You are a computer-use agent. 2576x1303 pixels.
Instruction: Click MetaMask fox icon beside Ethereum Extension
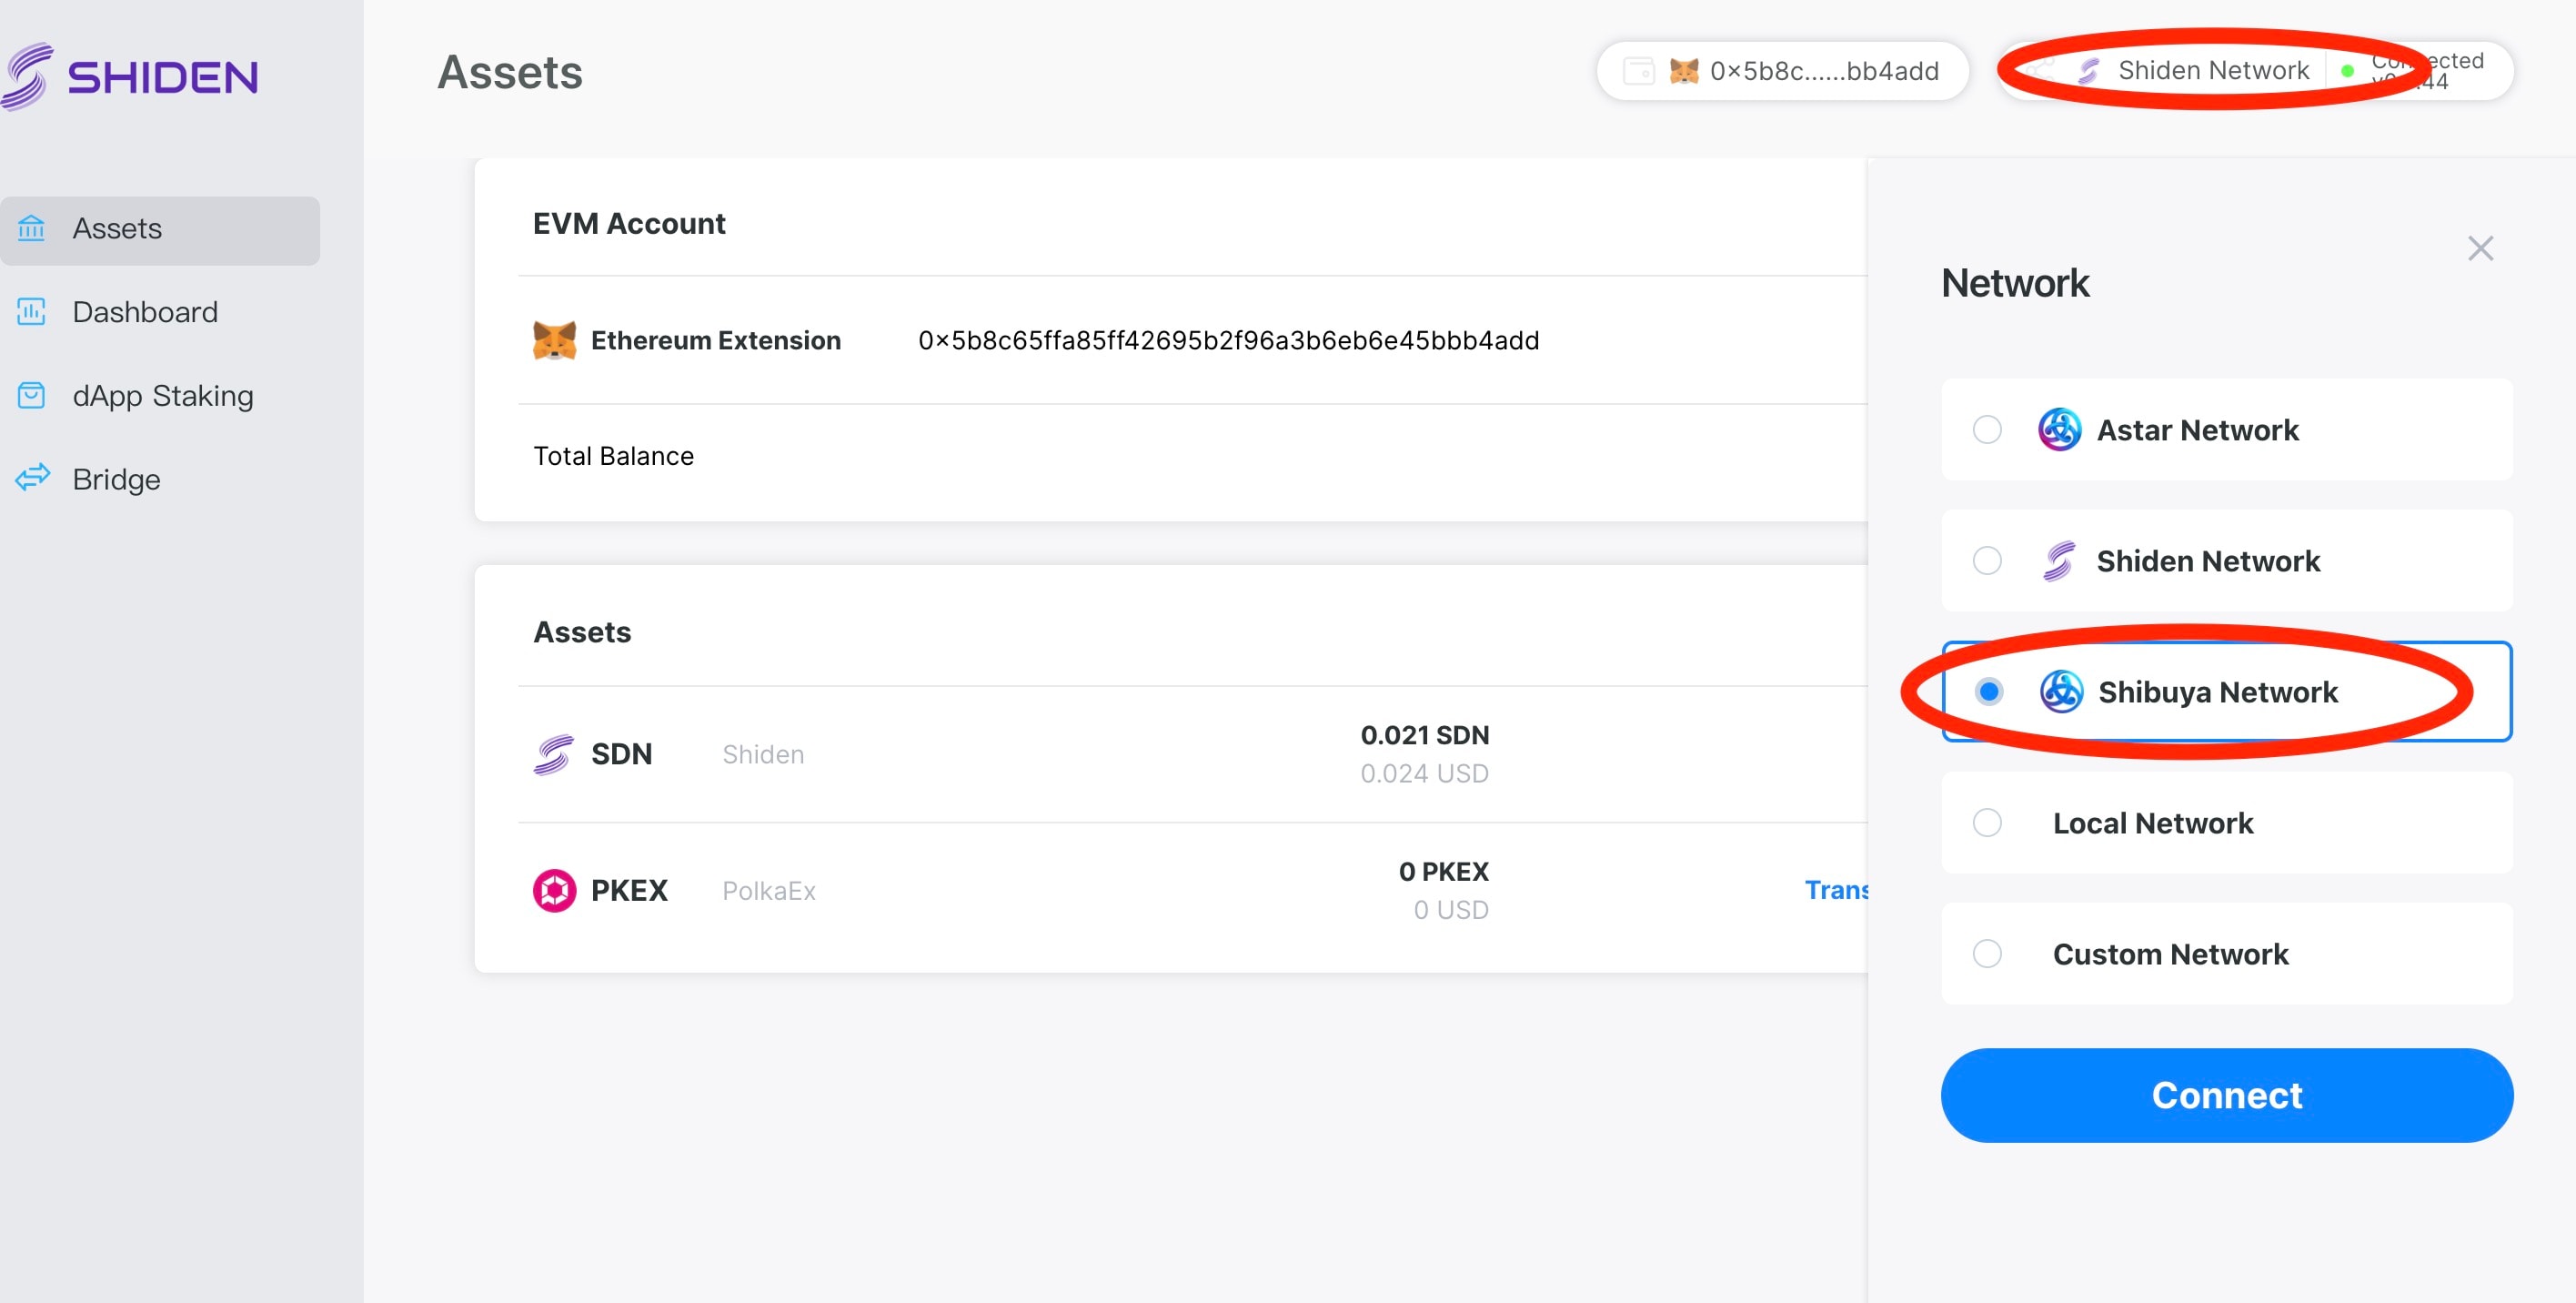coord(554,341)
